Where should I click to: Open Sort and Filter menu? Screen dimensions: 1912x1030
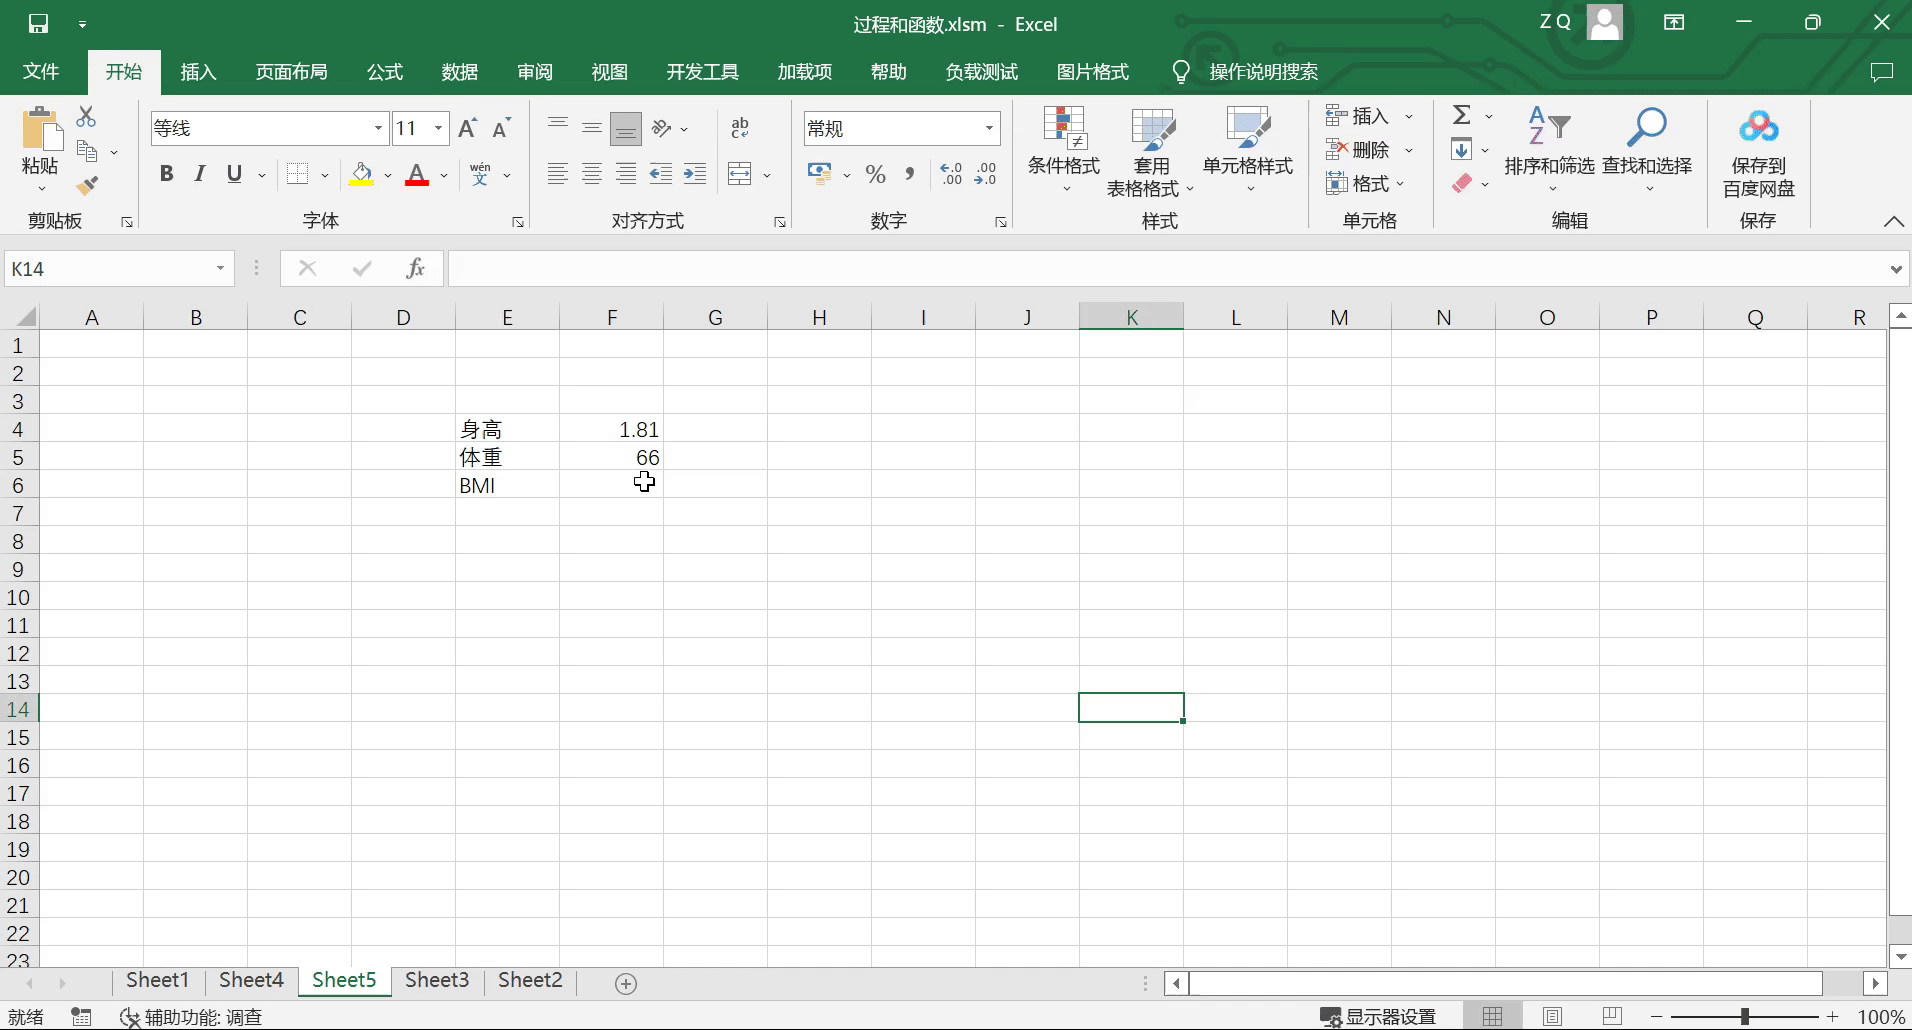(1549, 150)
